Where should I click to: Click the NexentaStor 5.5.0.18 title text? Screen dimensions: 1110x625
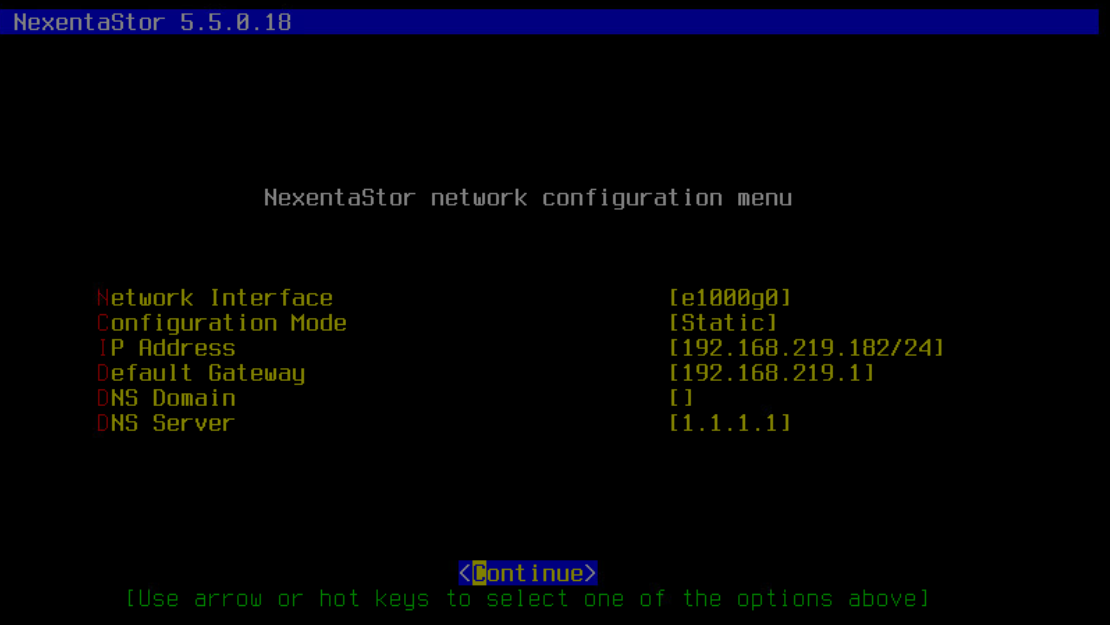152,22
